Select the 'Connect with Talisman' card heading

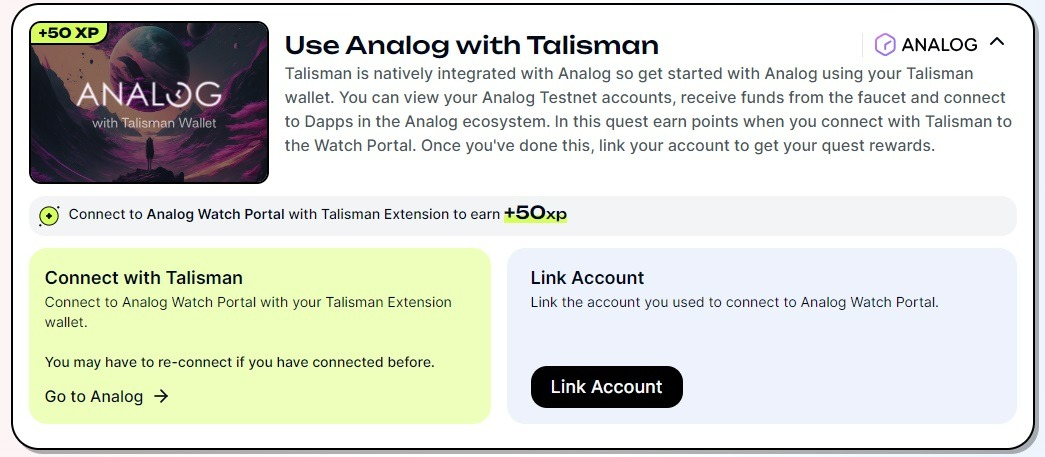coord(144,278)
